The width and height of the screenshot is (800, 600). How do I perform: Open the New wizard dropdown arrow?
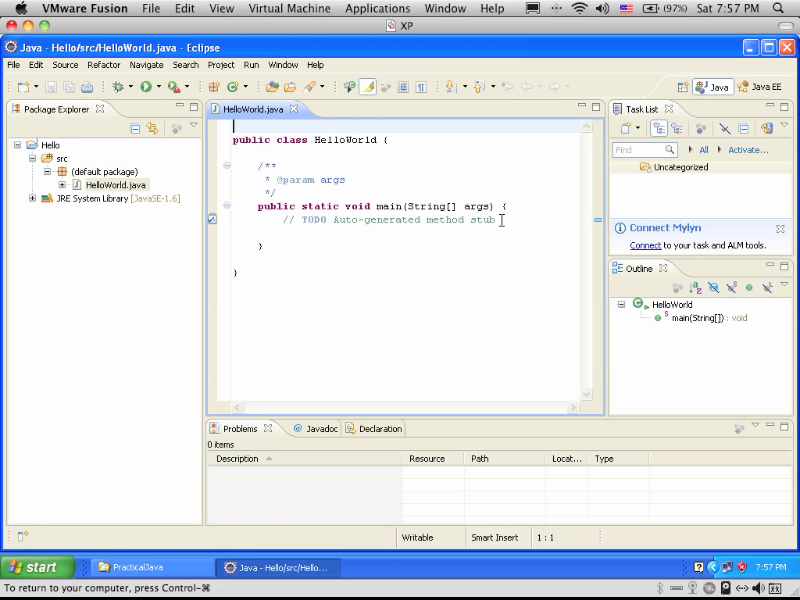(x=36, y=87)
